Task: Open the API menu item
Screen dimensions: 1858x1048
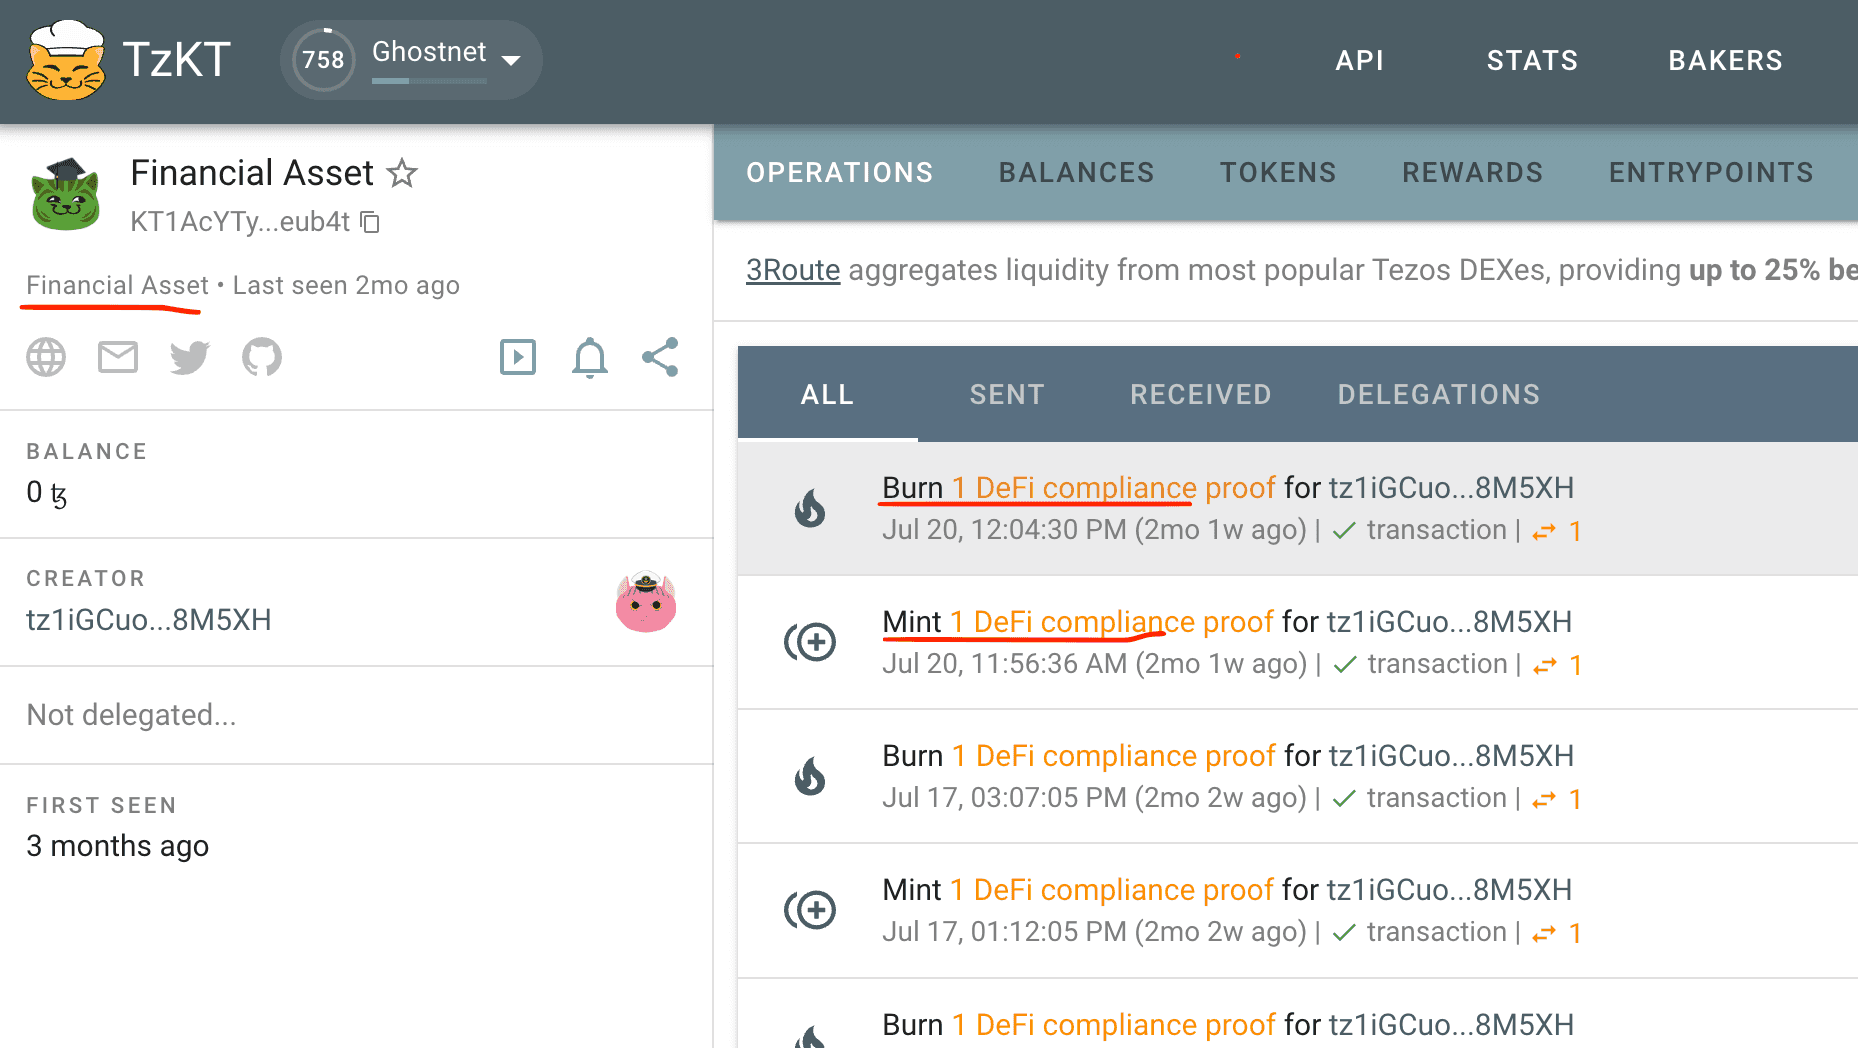Action: (1360, 60)
